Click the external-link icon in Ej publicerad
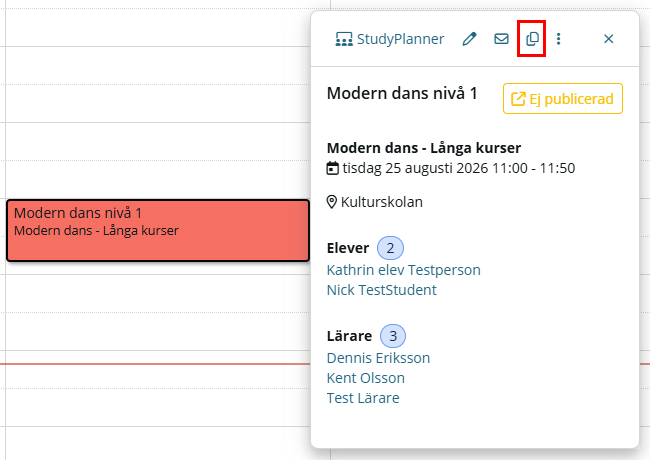Image resolution: width=650 pixels, height=460 pixels. (518, 99)
